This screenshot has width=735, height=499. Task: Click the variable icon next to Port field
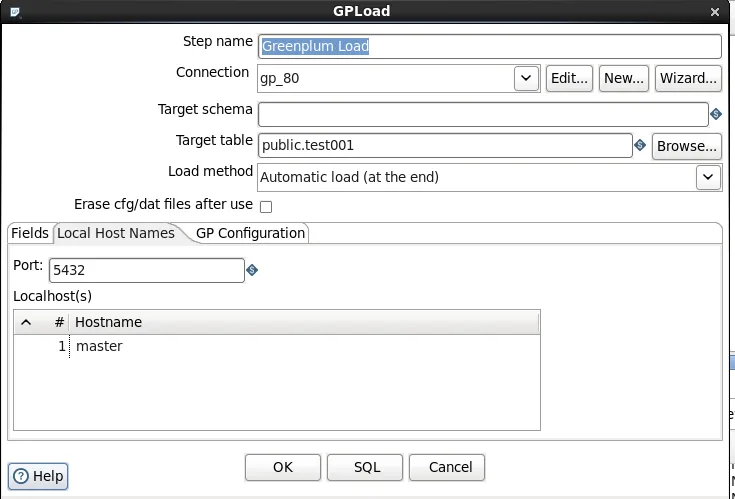click(252, 270)
